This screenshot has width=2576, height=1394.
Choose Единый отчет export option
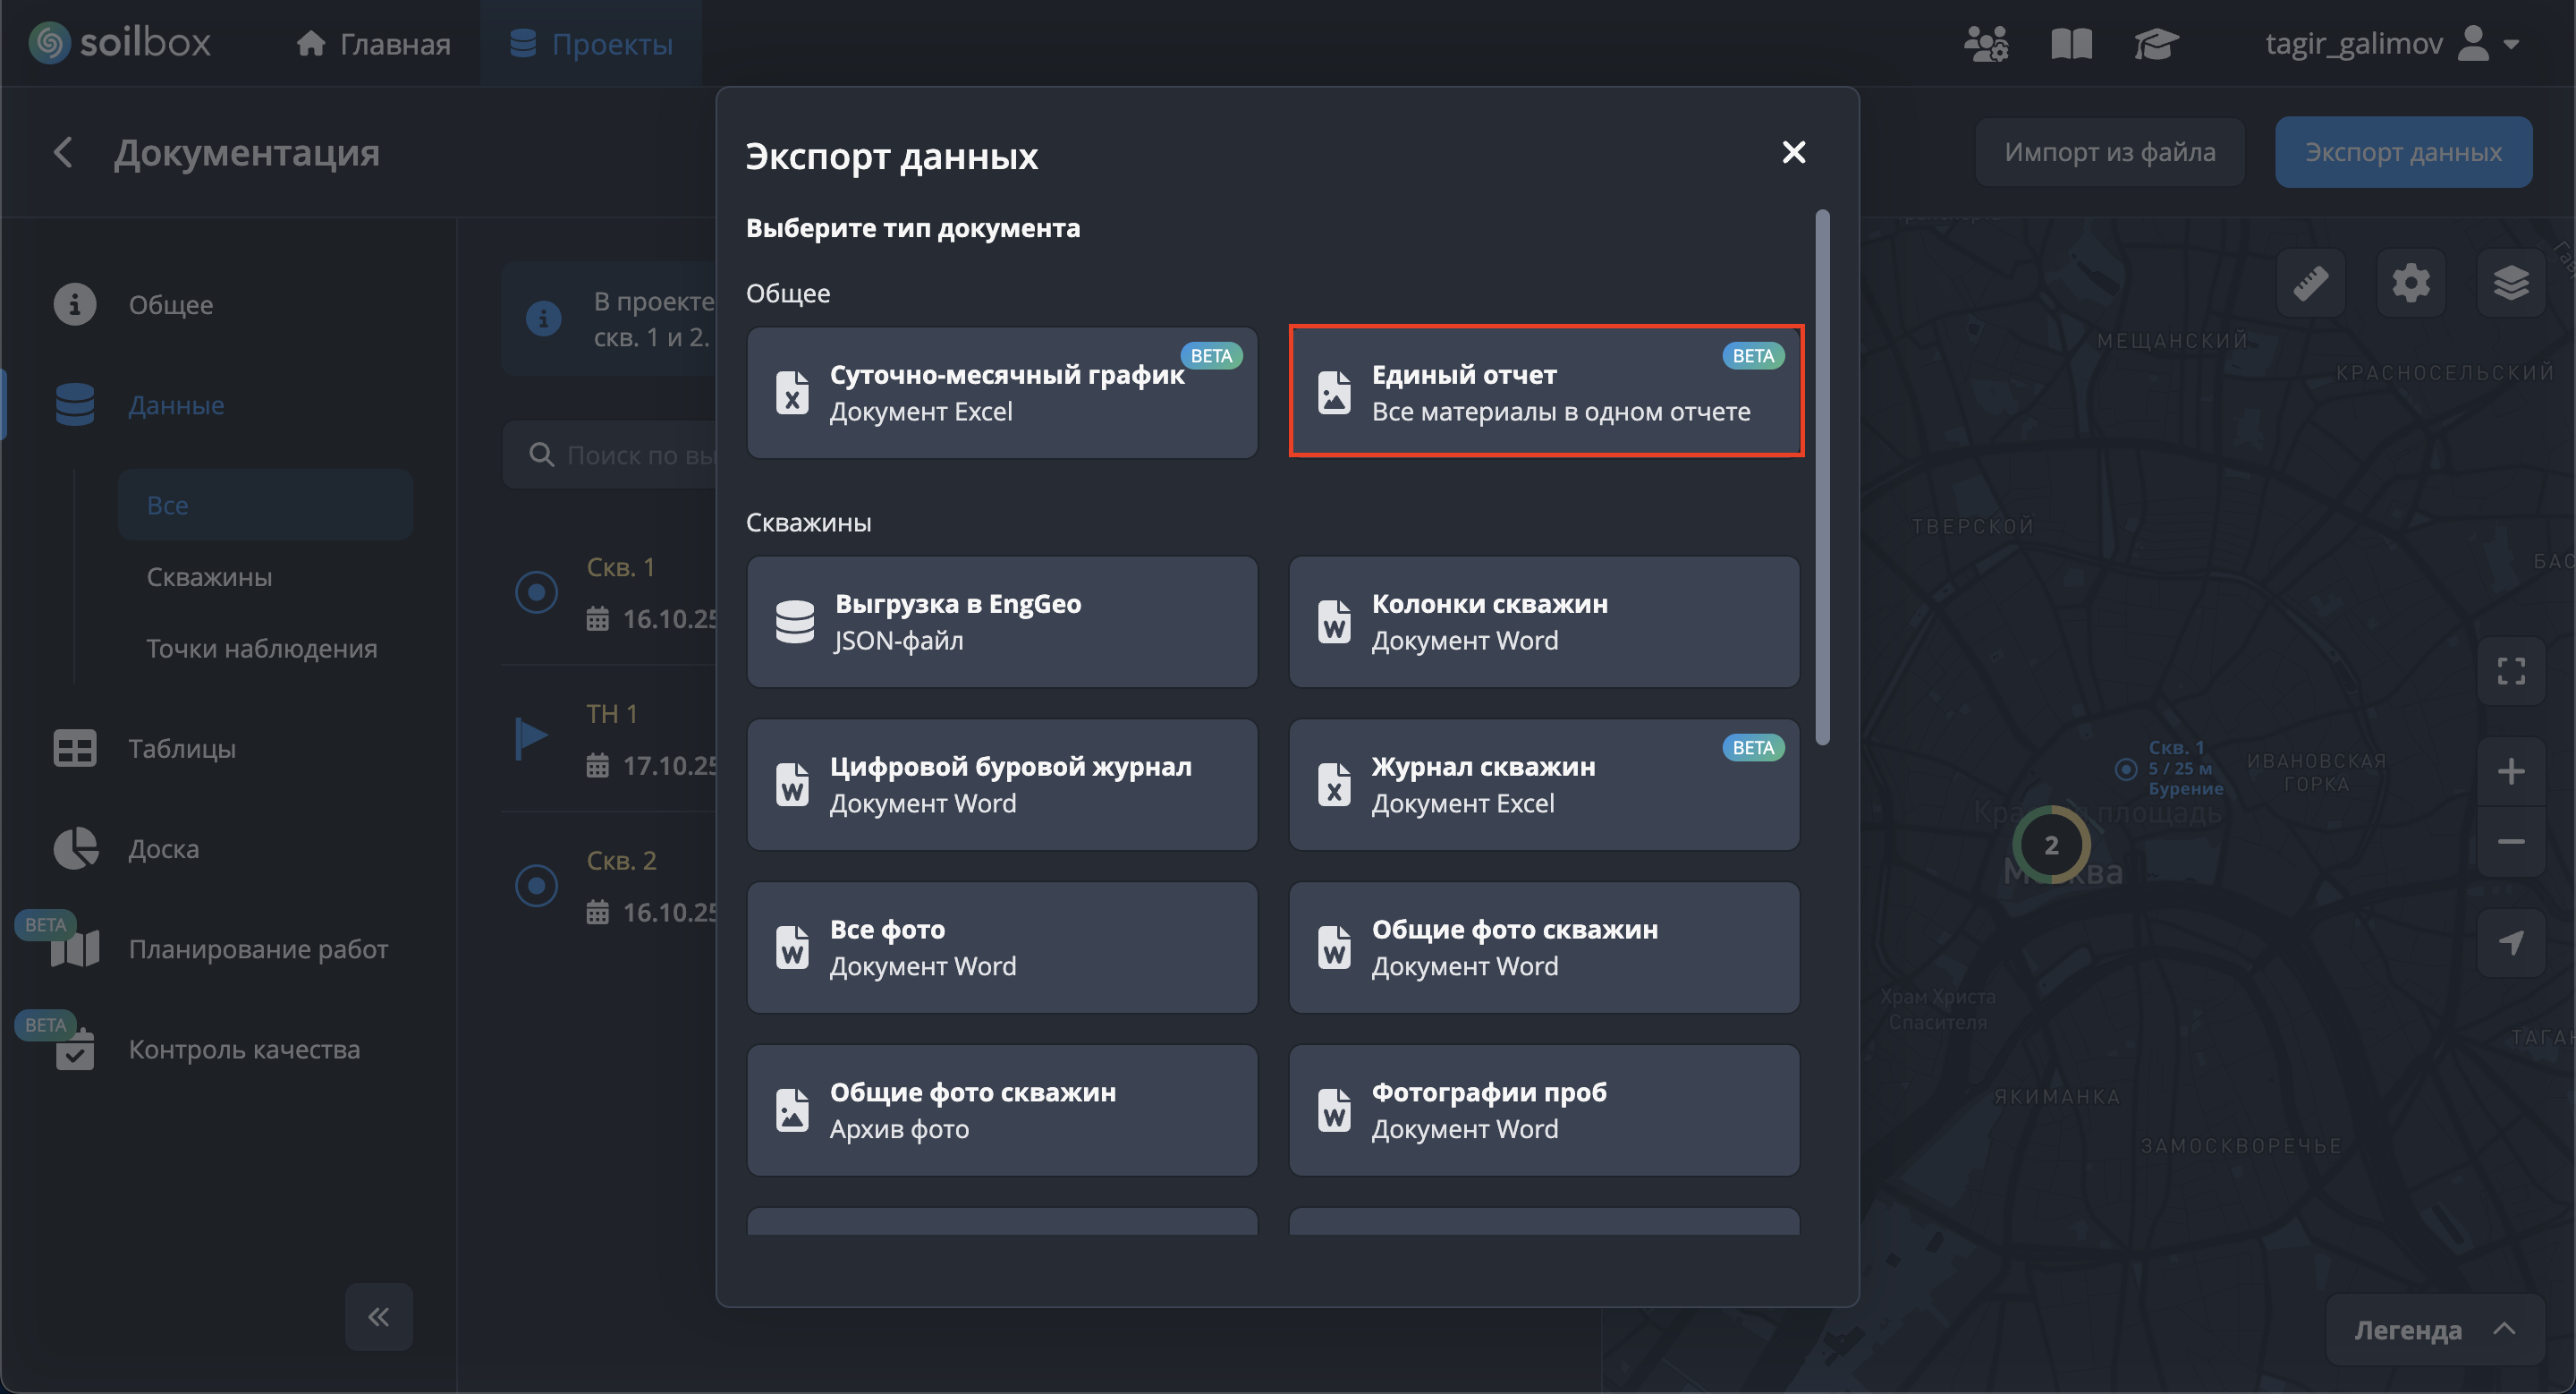[x=1545, y=392]
